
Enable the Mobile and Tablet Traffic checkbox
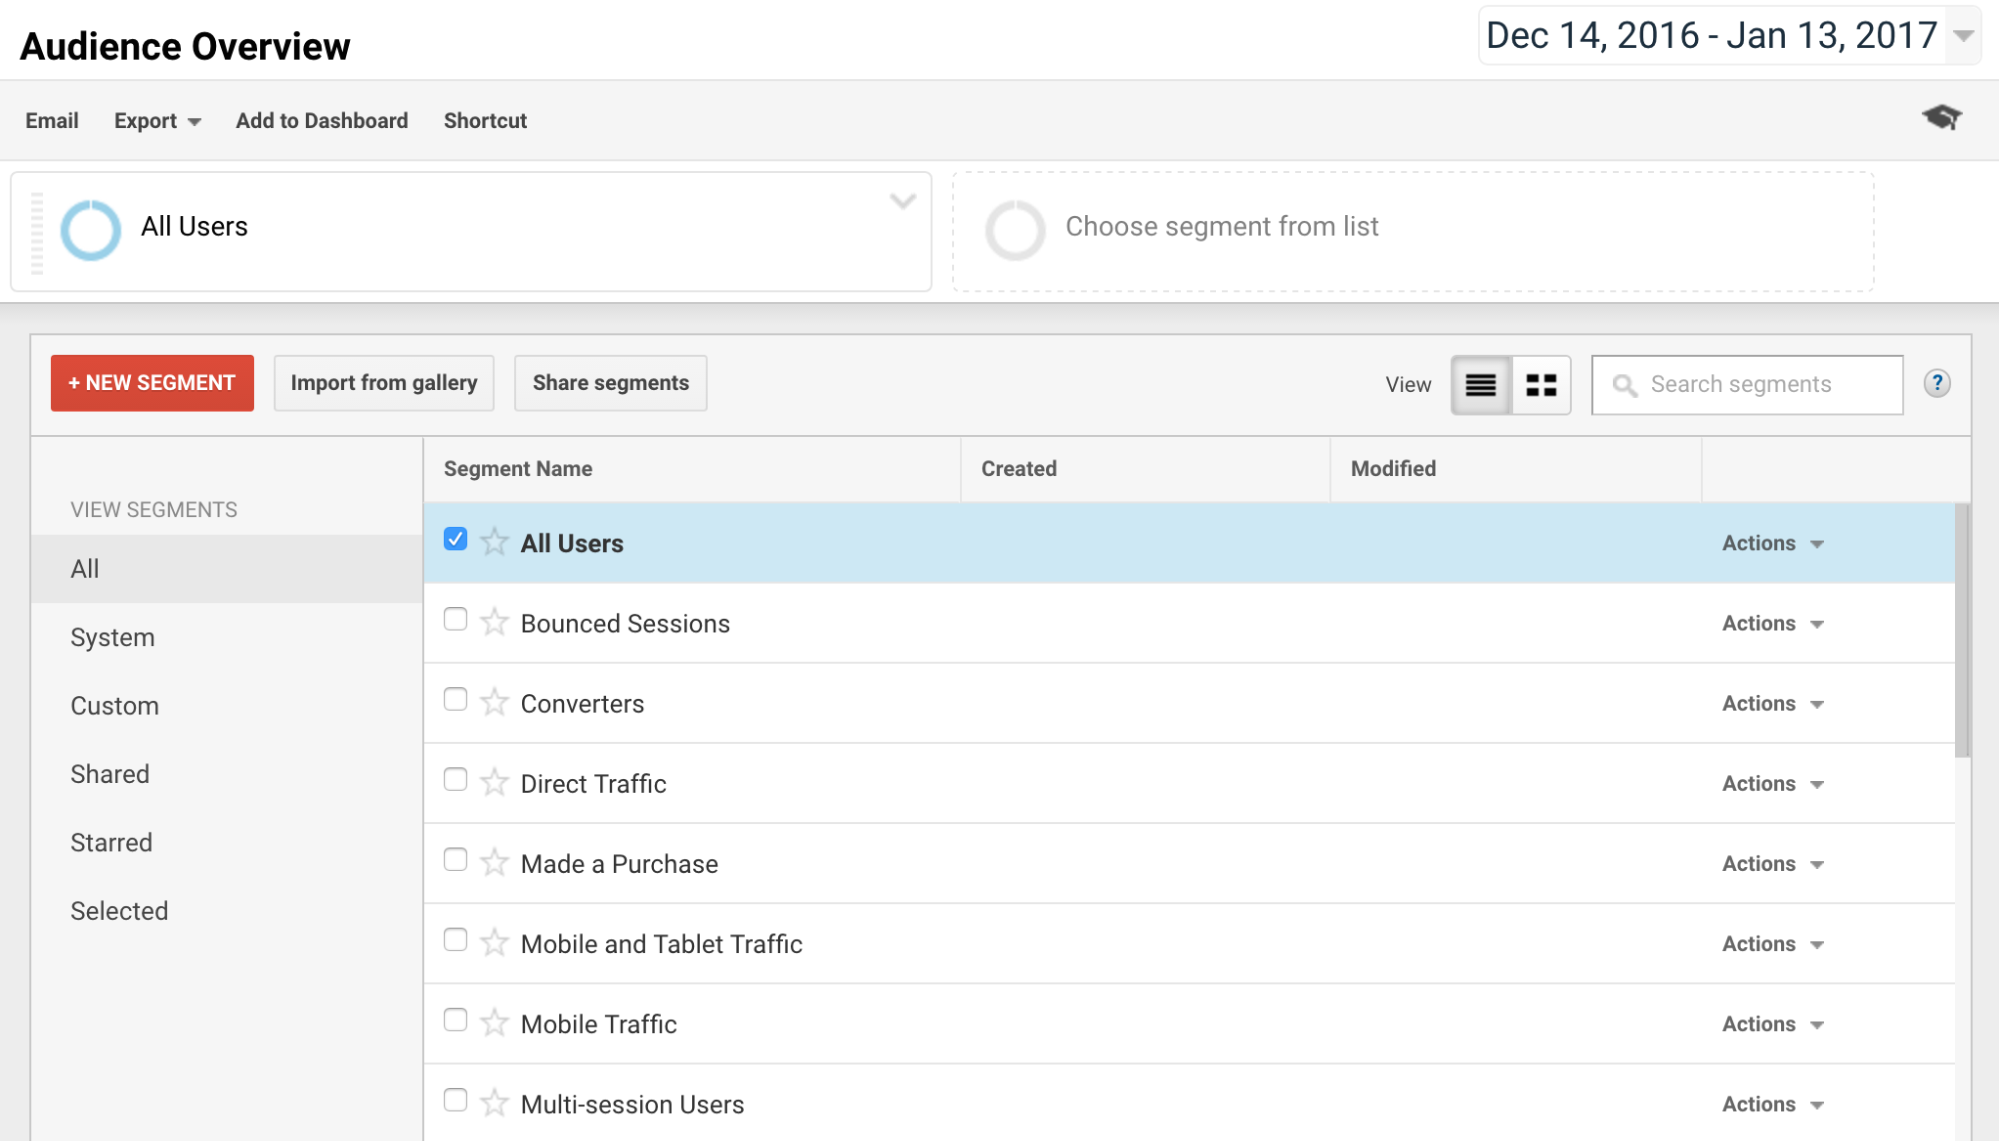click(455, 940)
